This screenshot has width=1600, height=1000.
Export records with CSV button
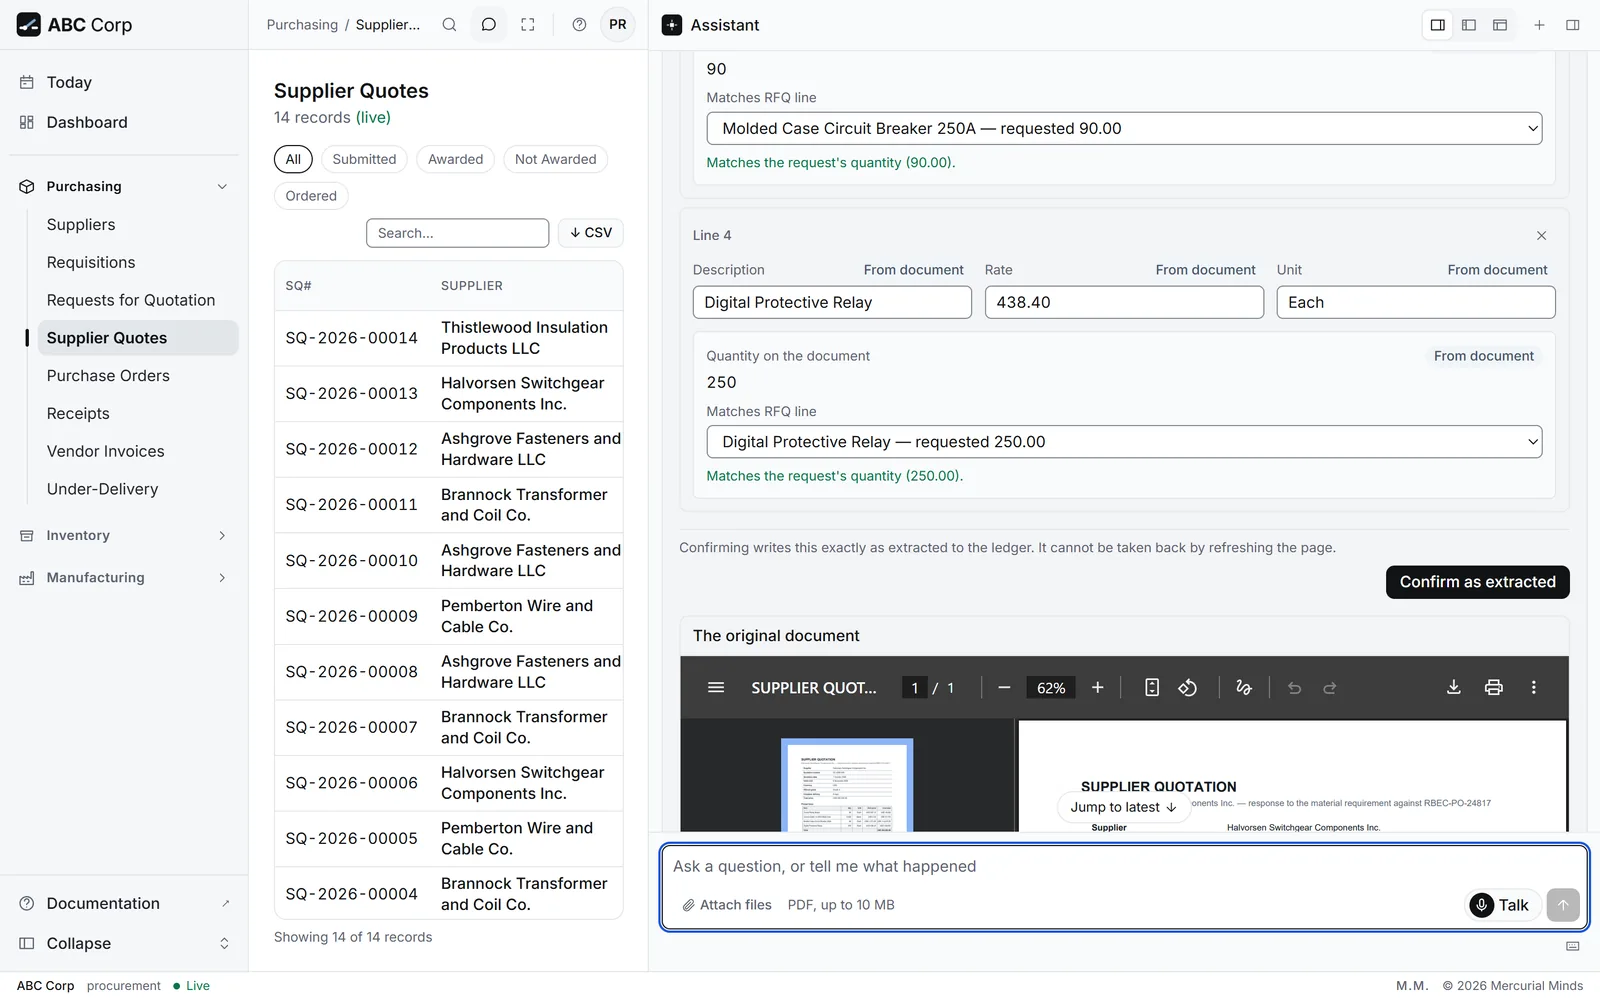point(591,232)
